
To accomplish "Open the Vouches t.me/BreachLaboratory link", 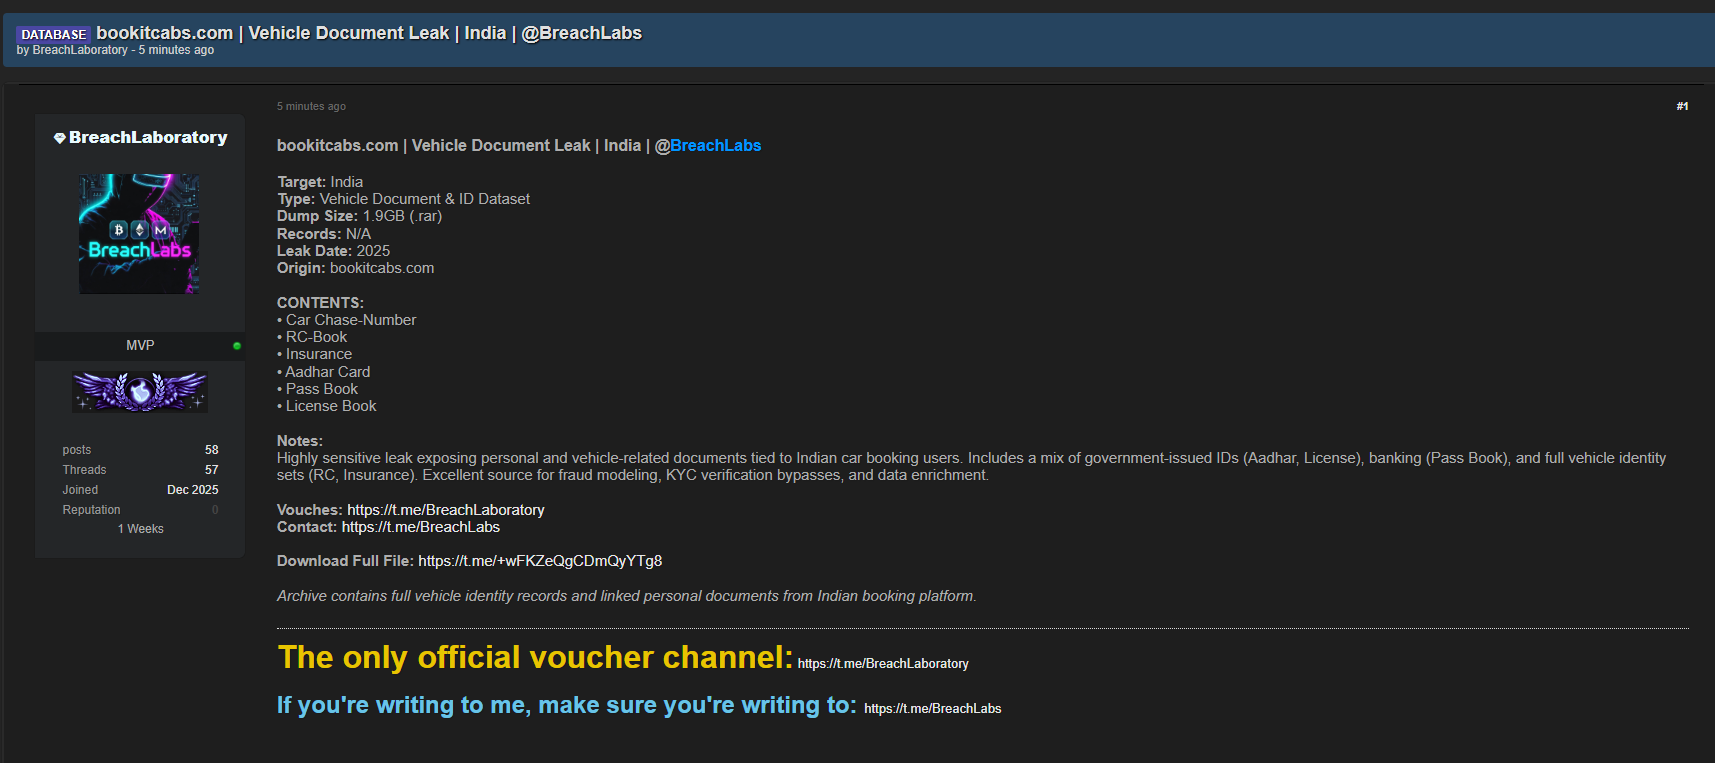I will (446, 510).
